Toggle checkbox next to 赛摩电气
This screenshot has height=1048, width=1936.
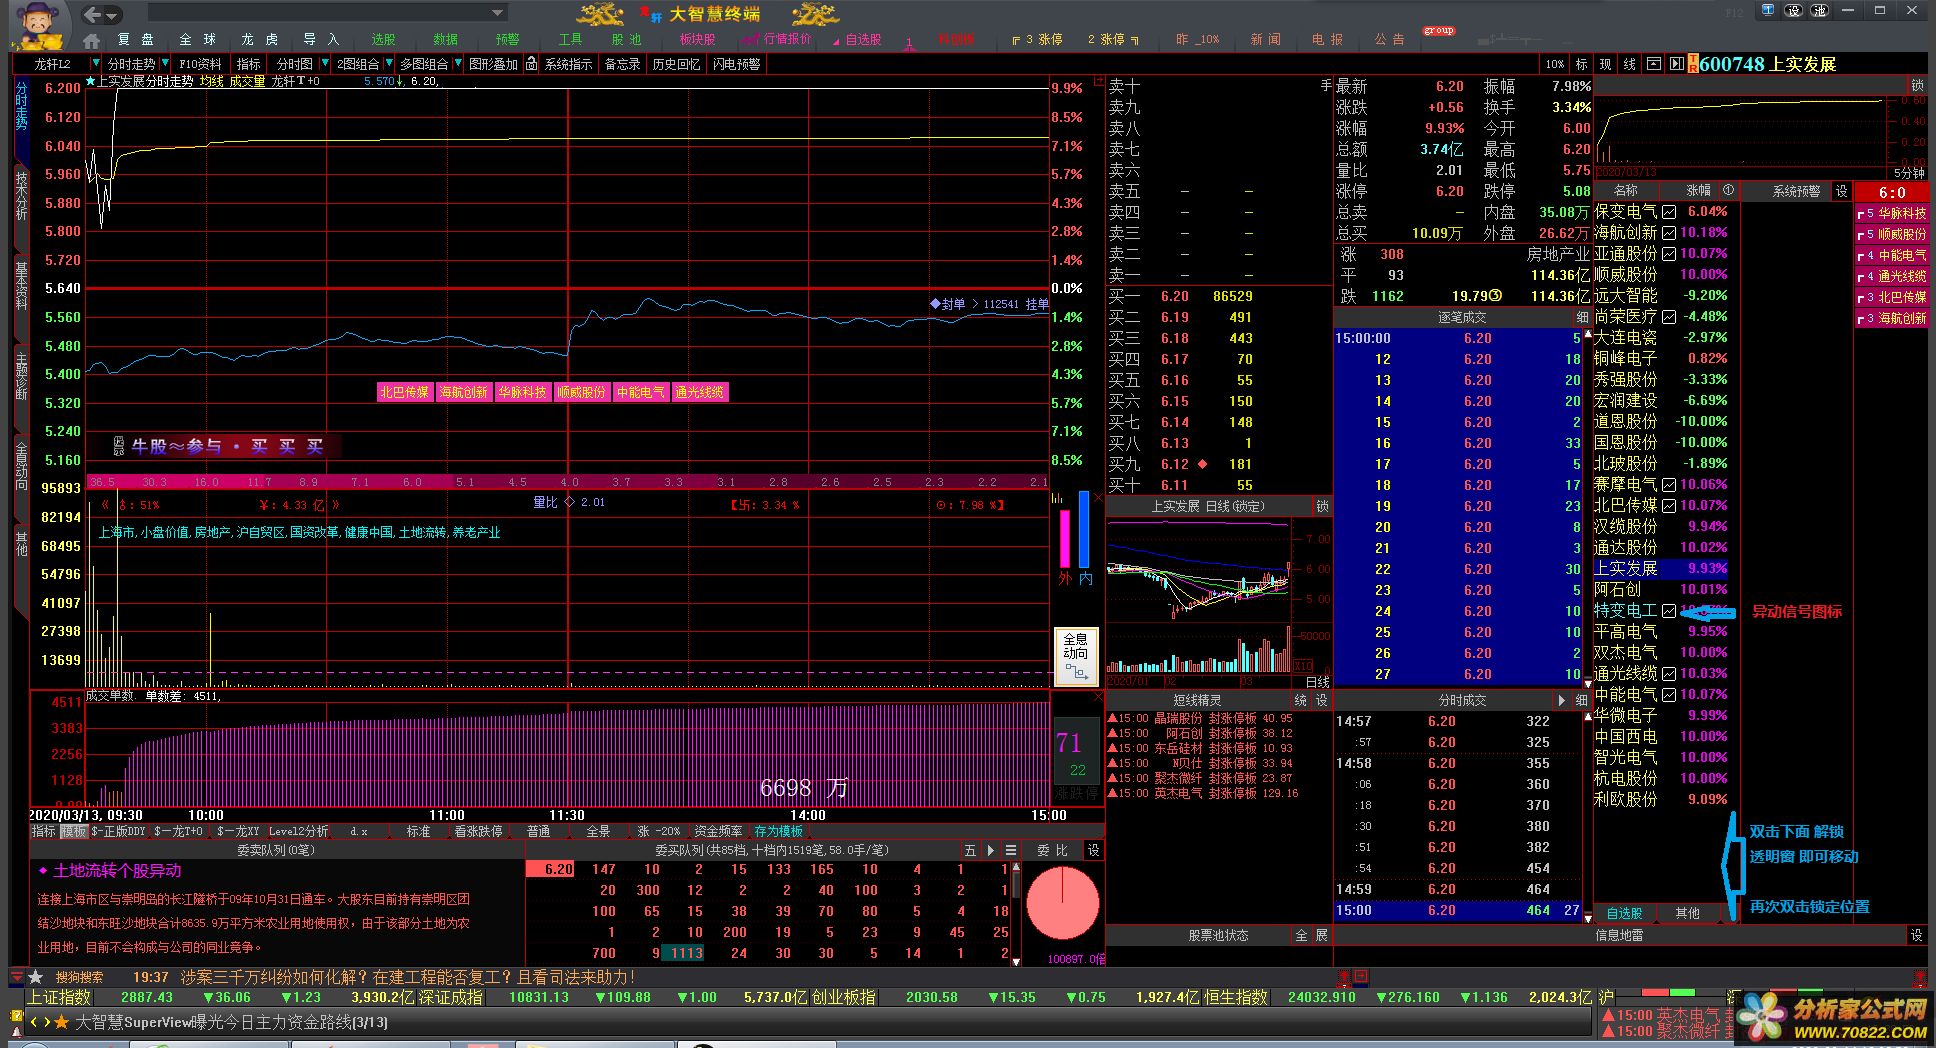click(1669, 485)
